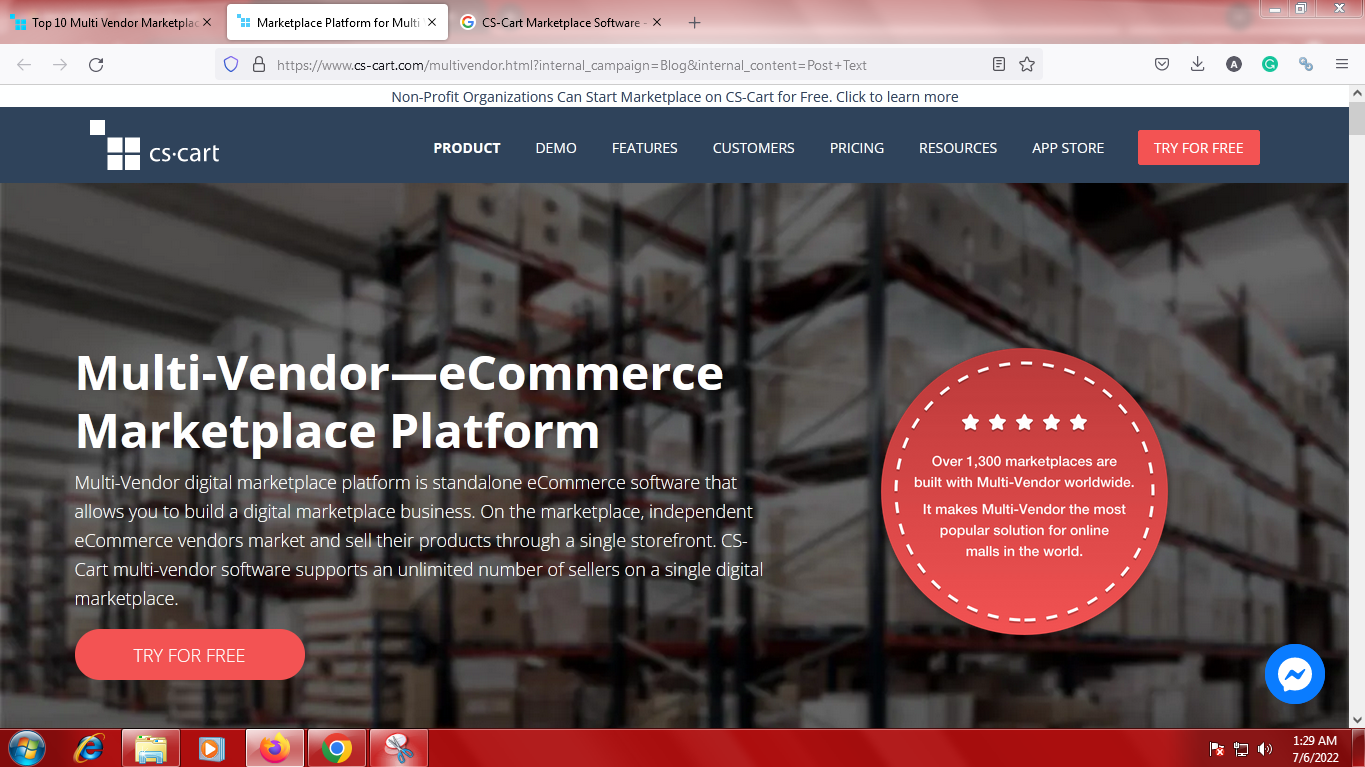Open CUSTOMERS navigation item

(x=754, y=148)
